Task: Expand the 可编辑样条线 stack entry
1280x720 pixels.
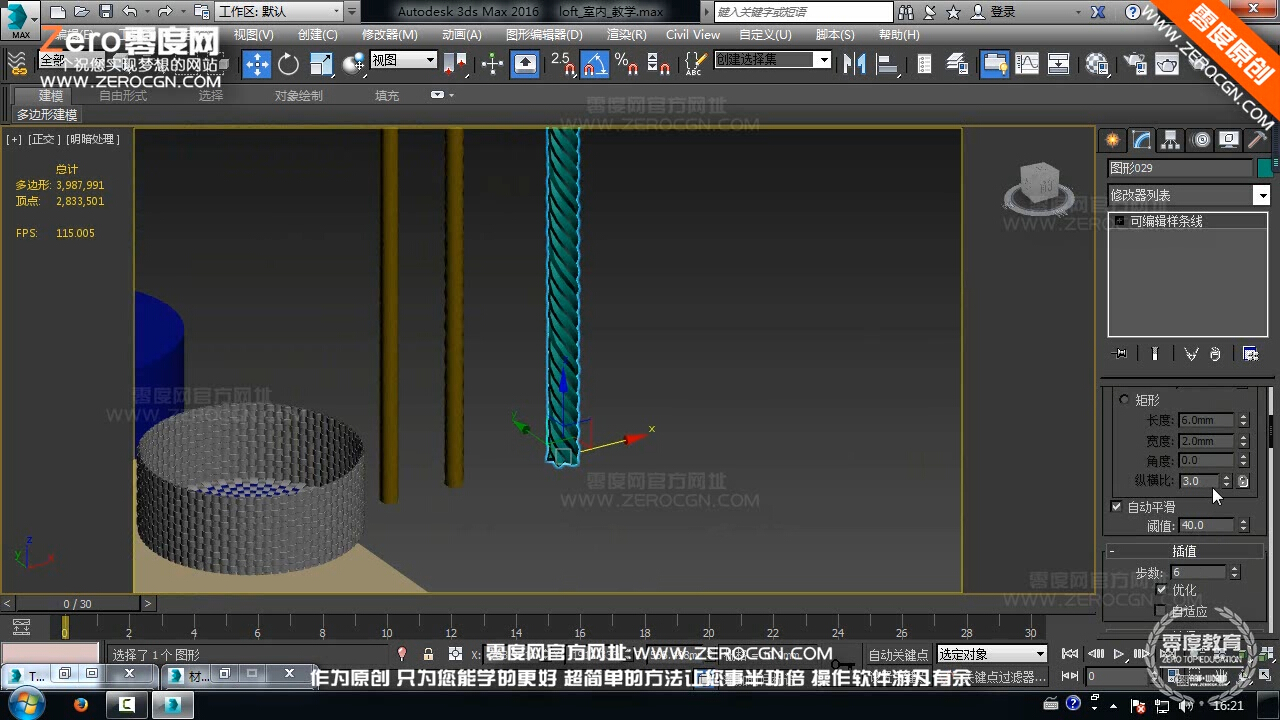Action: (x=1120, y=221)
